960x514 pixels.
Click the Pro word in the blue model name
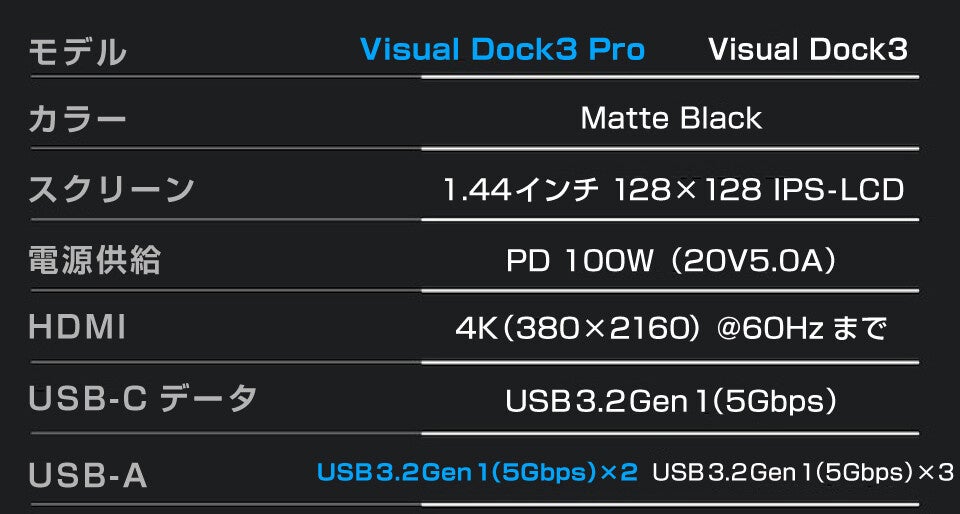point(616,50)
